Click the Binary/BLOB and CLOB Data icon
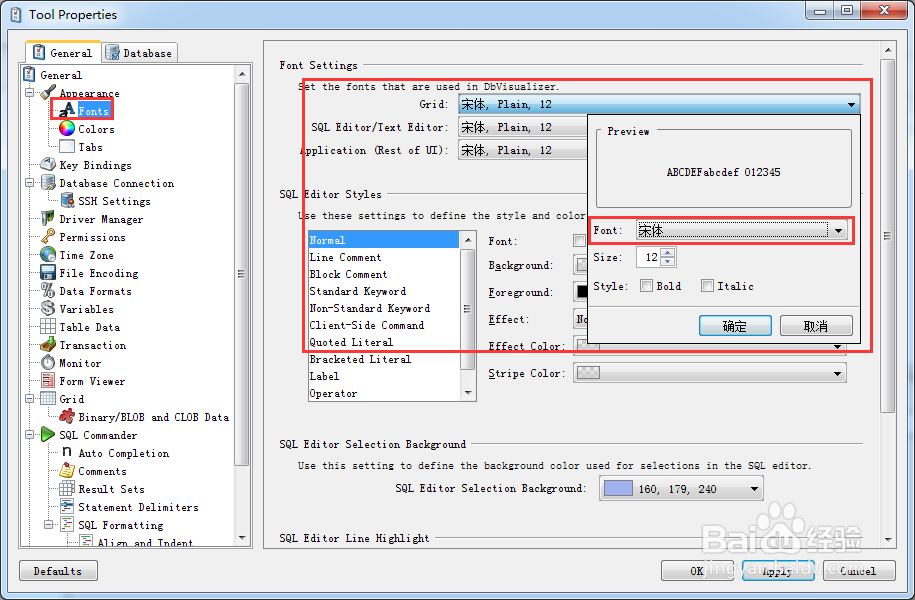This screenshot has width=915, height=600. (x=67, y=417)
